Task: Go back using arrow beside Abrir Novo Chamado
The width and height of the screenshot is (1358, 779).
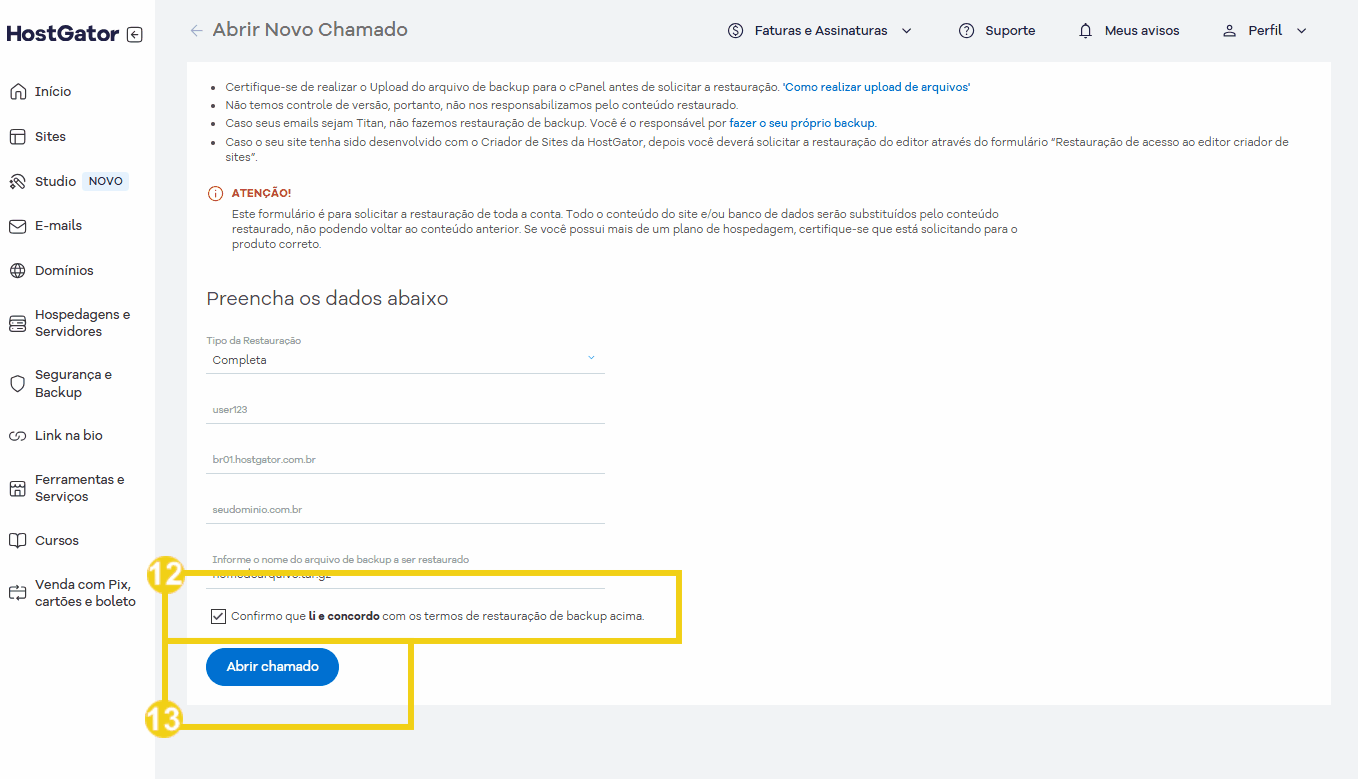Action: (196, 31)
